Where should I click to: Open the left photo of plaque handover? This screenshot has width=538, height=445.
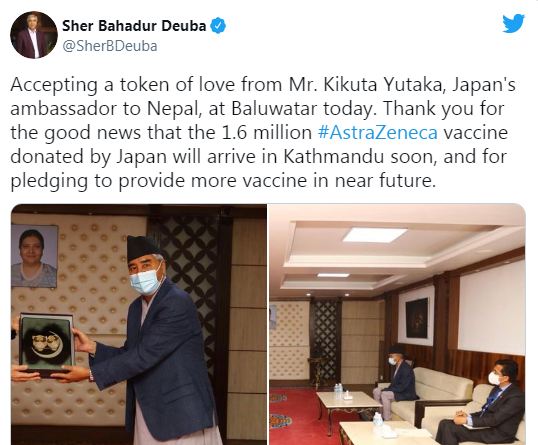pos(139,324)
